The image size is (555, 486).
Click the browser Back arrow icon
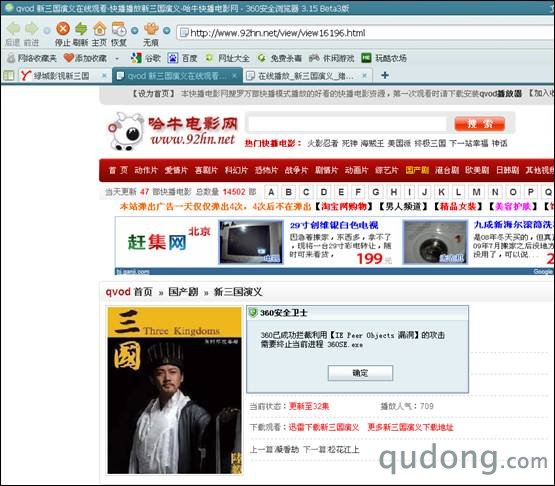[13, 29]
